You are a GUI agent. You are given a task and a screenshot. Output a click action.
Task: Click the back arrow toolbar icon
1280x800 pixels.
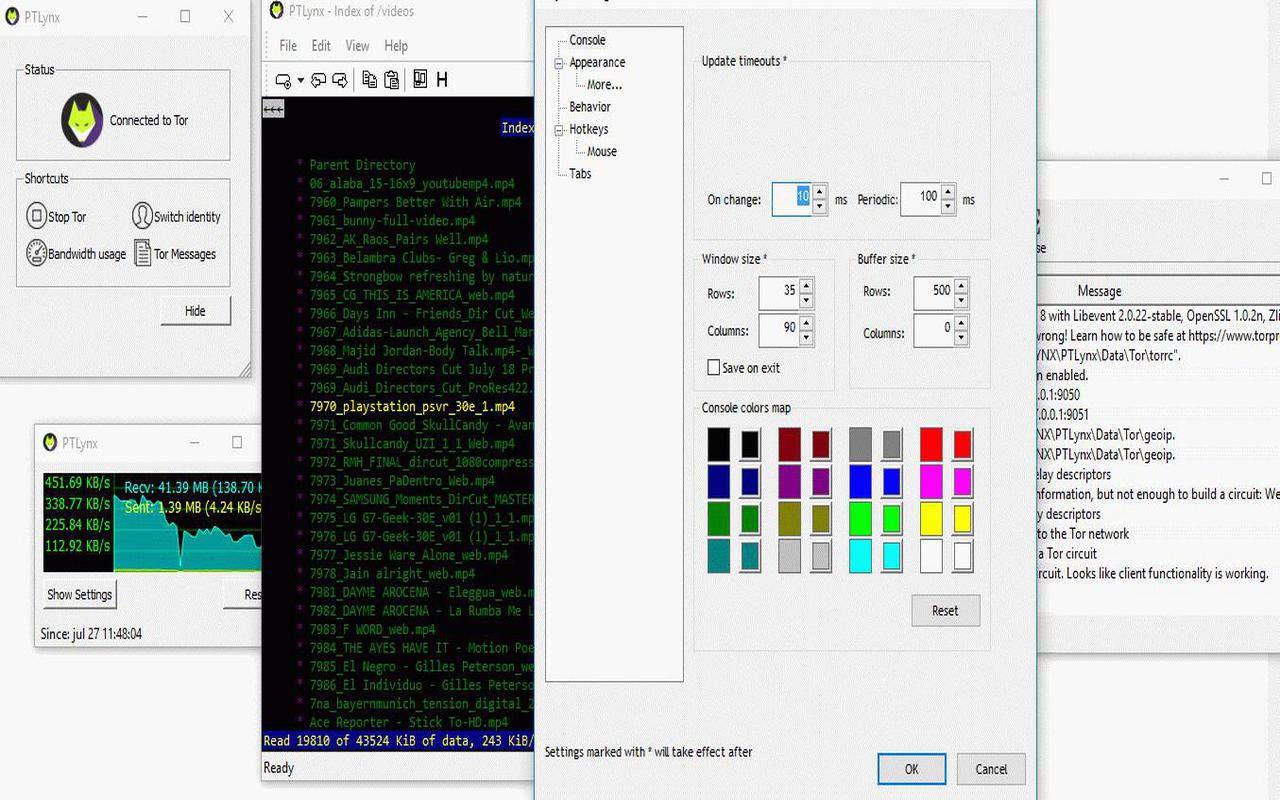[x=319, y=80]
